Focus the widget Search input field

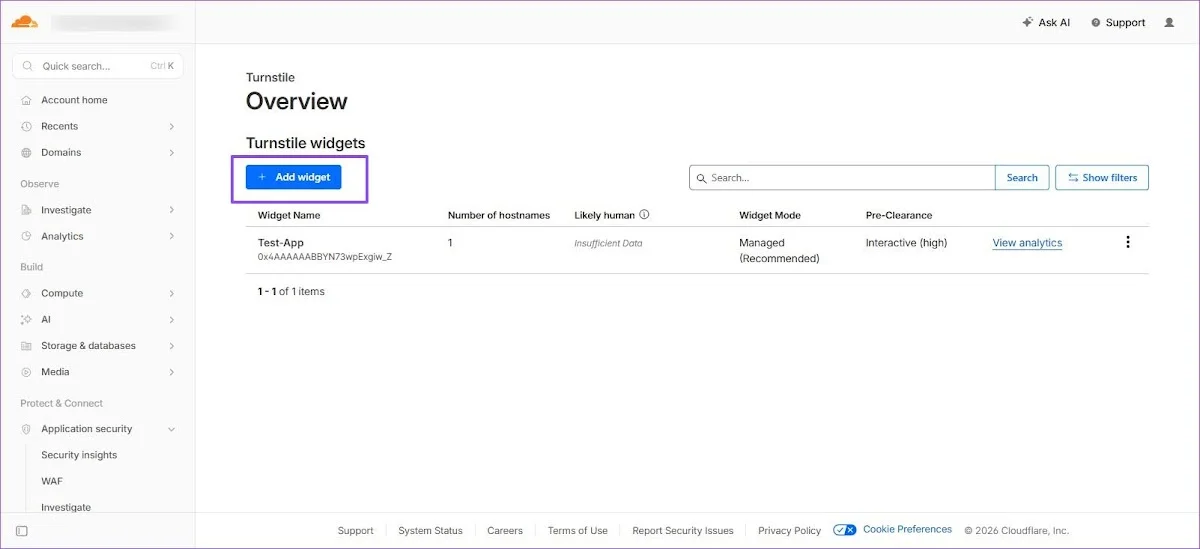tap(842, 177)
